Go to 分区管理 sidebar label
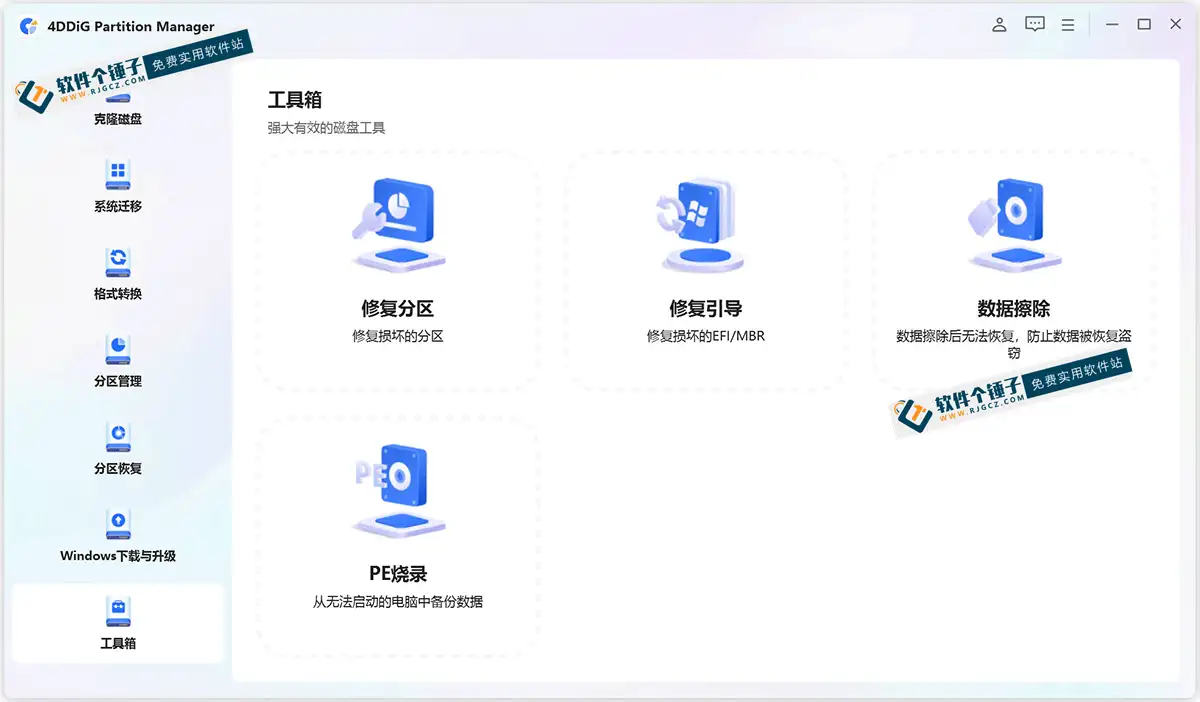This screenshot has height=702, width=1200. [118, 381]
